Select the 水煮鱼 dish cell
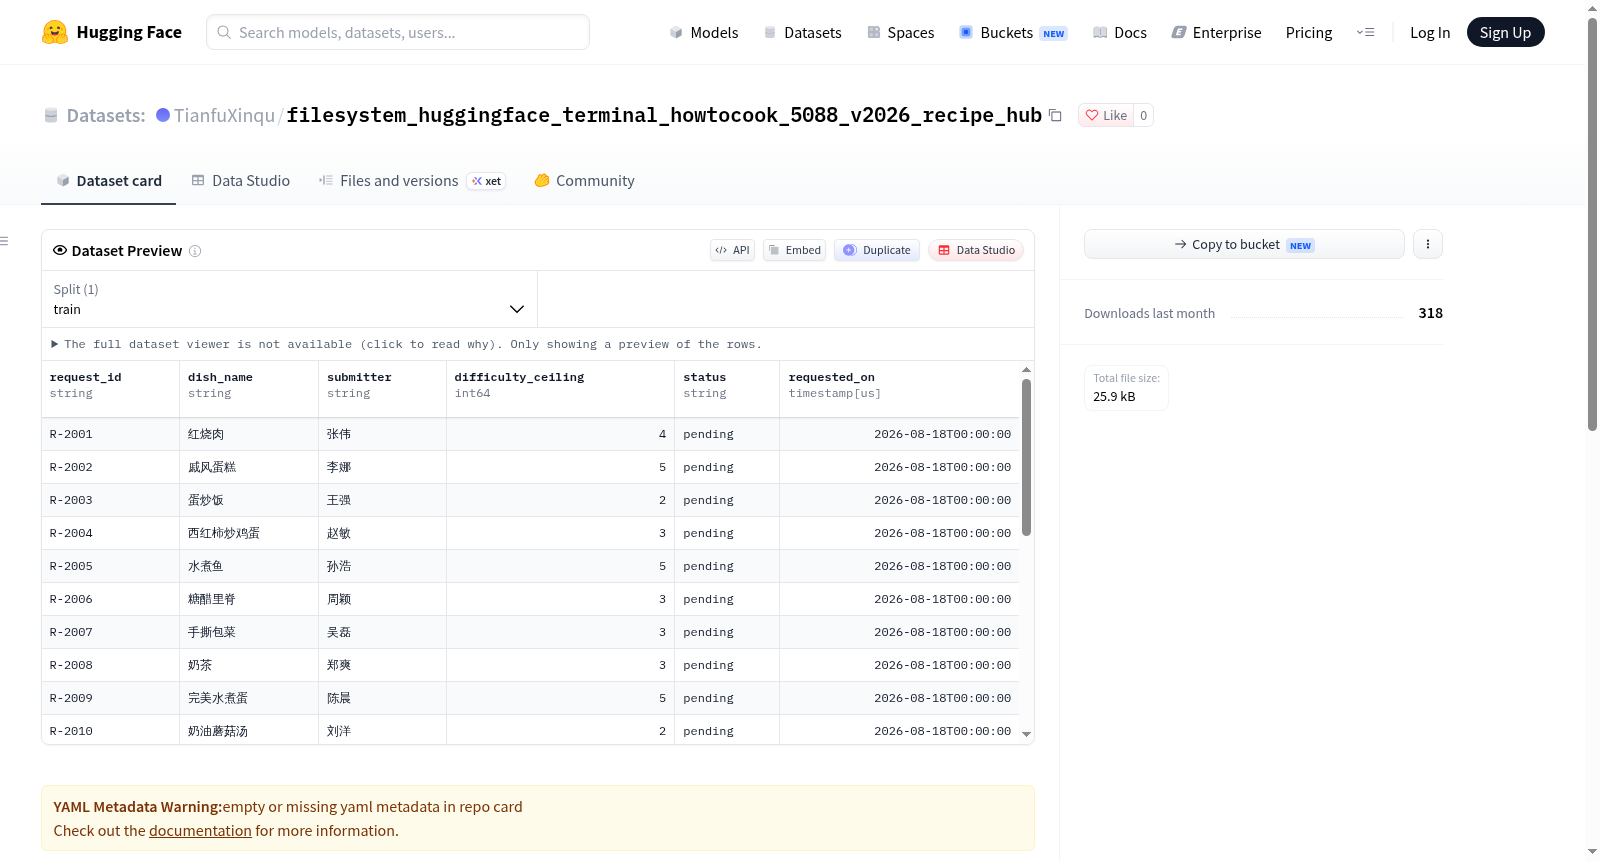1600x861 pixels. point(249,566)
